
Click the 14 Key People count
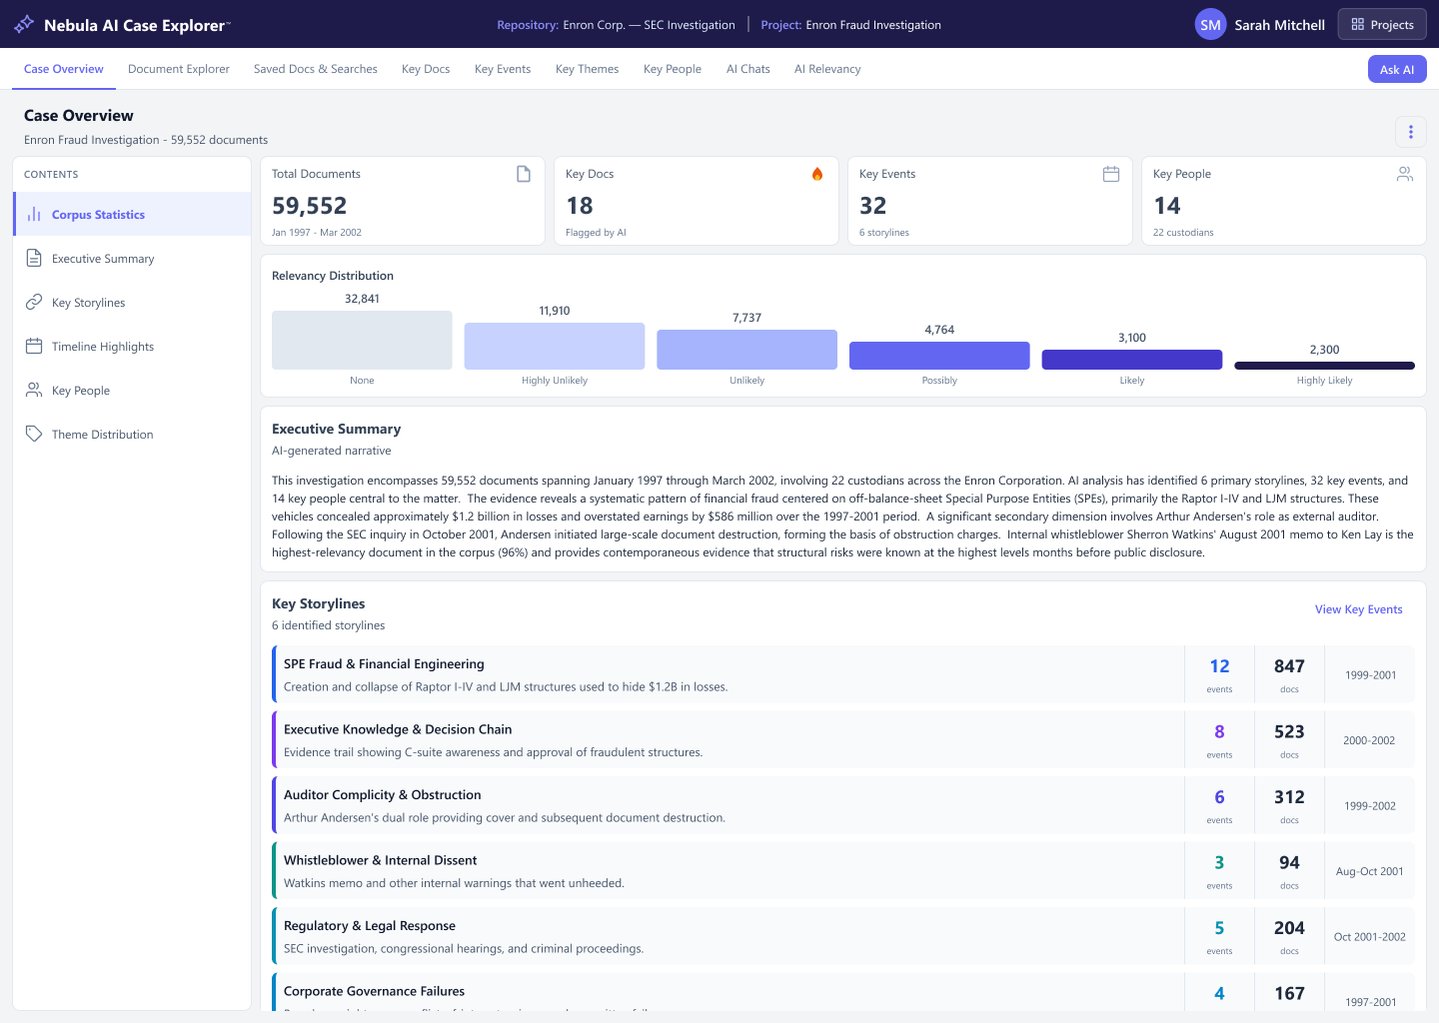(x=1167, y=206)
